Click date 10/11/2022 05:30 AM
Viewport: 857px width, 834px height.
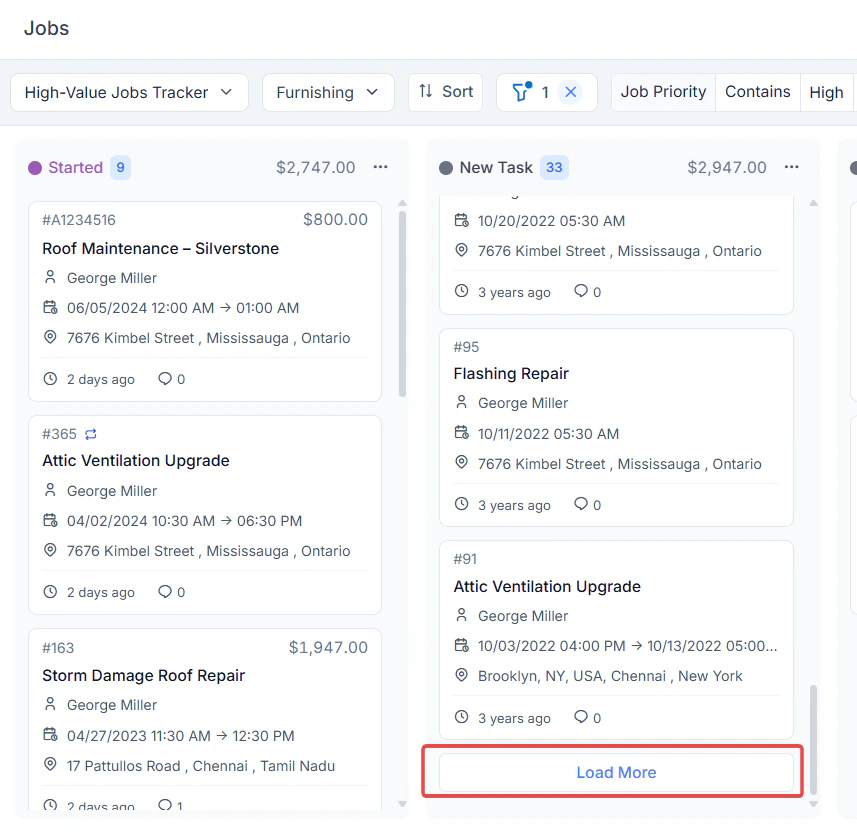(x=548, y=434)
